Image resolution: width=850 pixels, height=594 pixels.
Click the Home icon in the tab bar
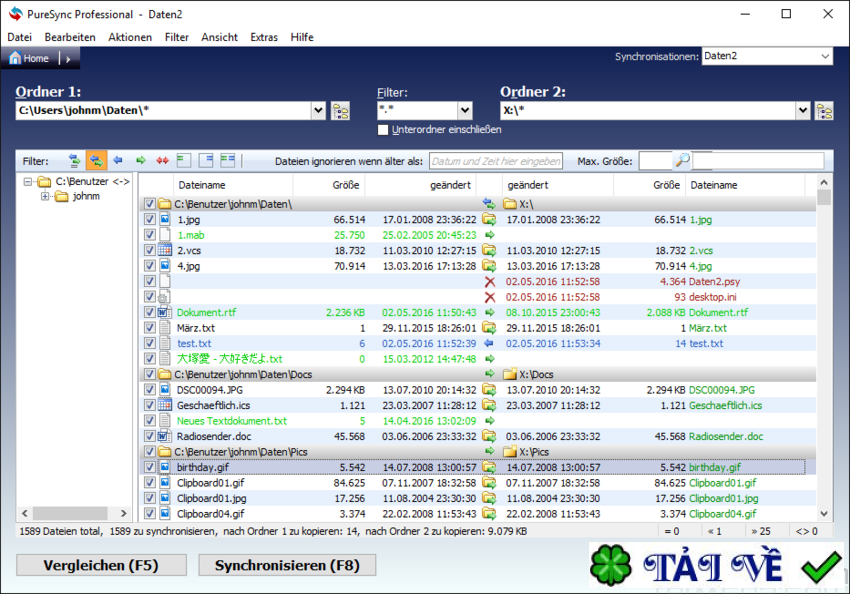pyautogui.click(x=28, y=58)
